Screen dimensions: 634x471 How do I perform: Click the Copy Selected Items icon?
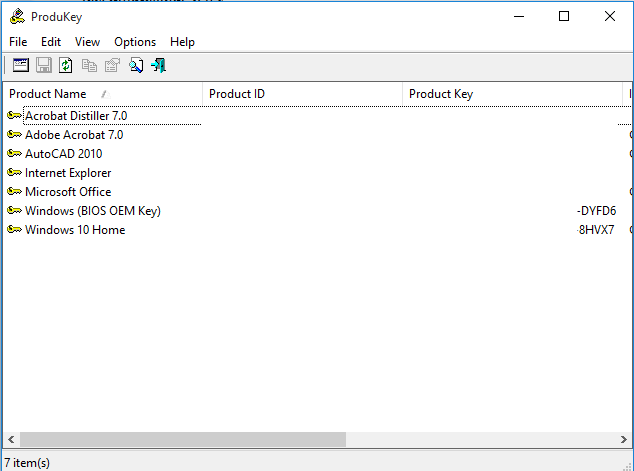(x=89, y=65)
